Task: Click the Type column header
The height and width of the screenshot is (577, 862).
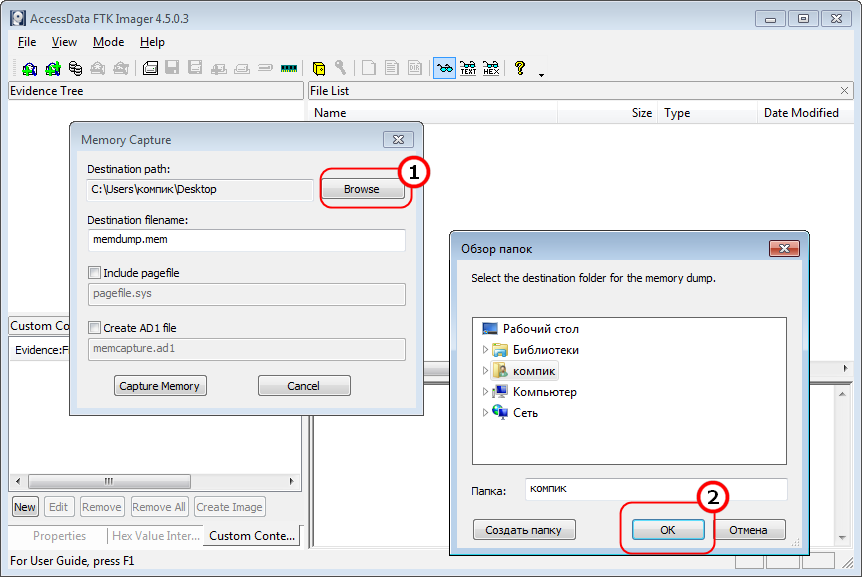Action: click(x=708, y=113)
